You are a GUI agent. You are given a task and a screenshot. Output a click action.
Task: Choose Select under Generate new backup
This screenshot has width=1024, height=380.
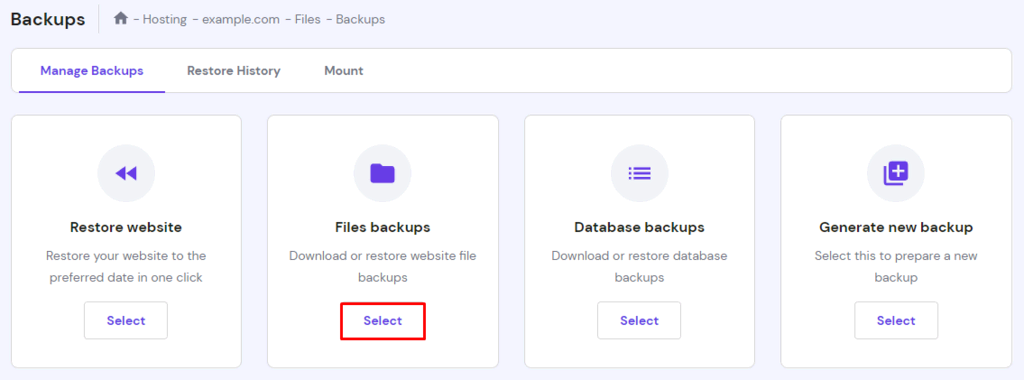tap(896, 321)
